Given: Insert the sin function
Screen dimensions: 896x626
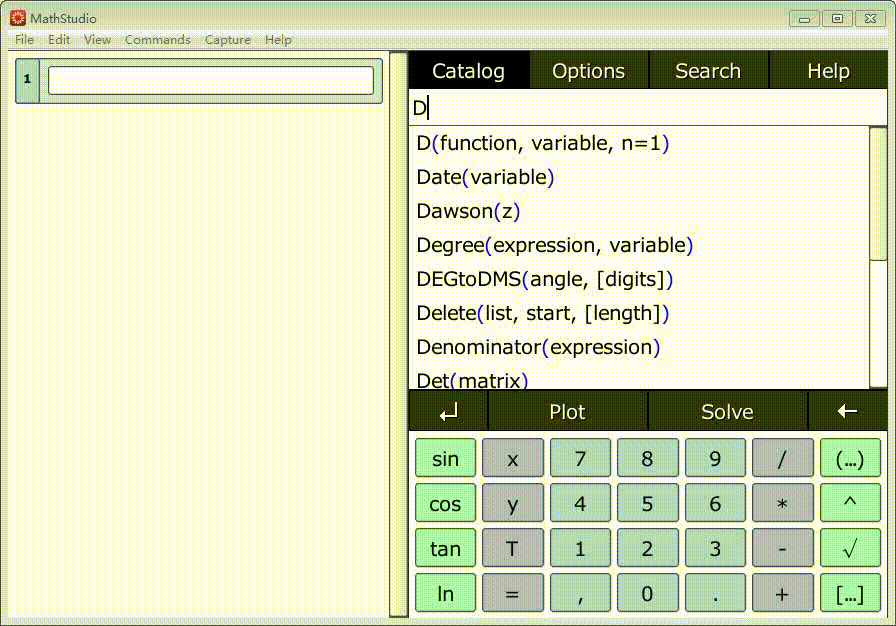Looking at the screenshot, I should tap(445, 458).
